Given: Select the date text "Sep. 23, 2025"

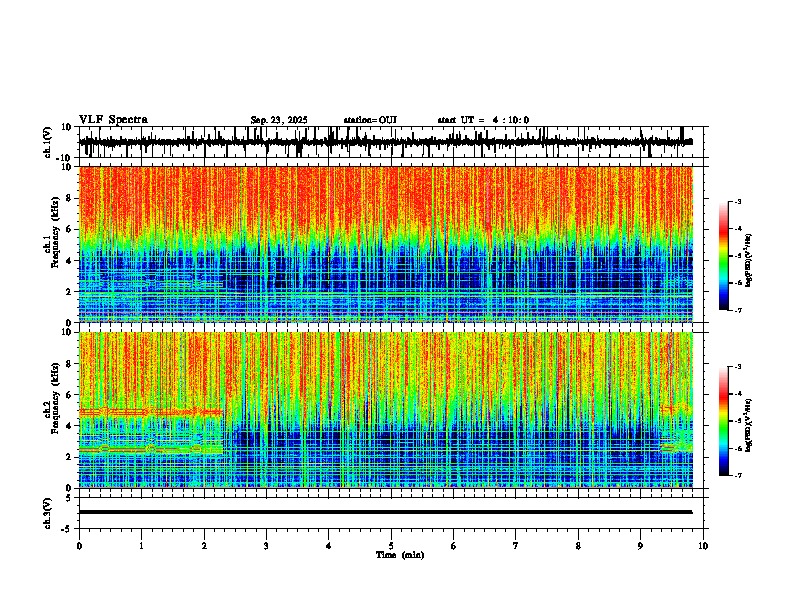Looking at the screenshot, I should tap(279, 120).
